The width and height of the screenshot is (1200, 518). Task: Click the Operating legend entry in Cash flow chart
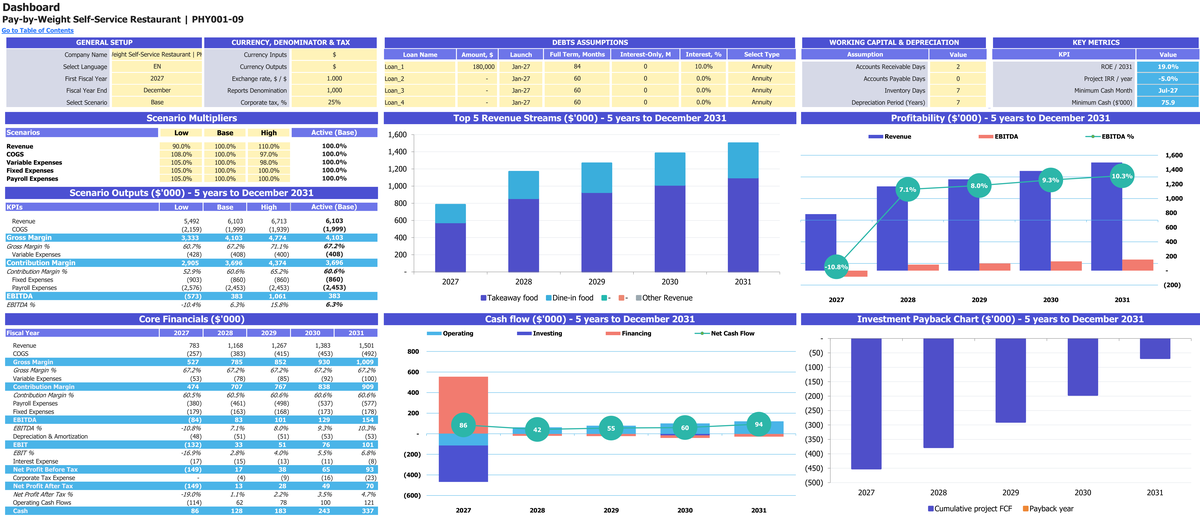[450, 333]
